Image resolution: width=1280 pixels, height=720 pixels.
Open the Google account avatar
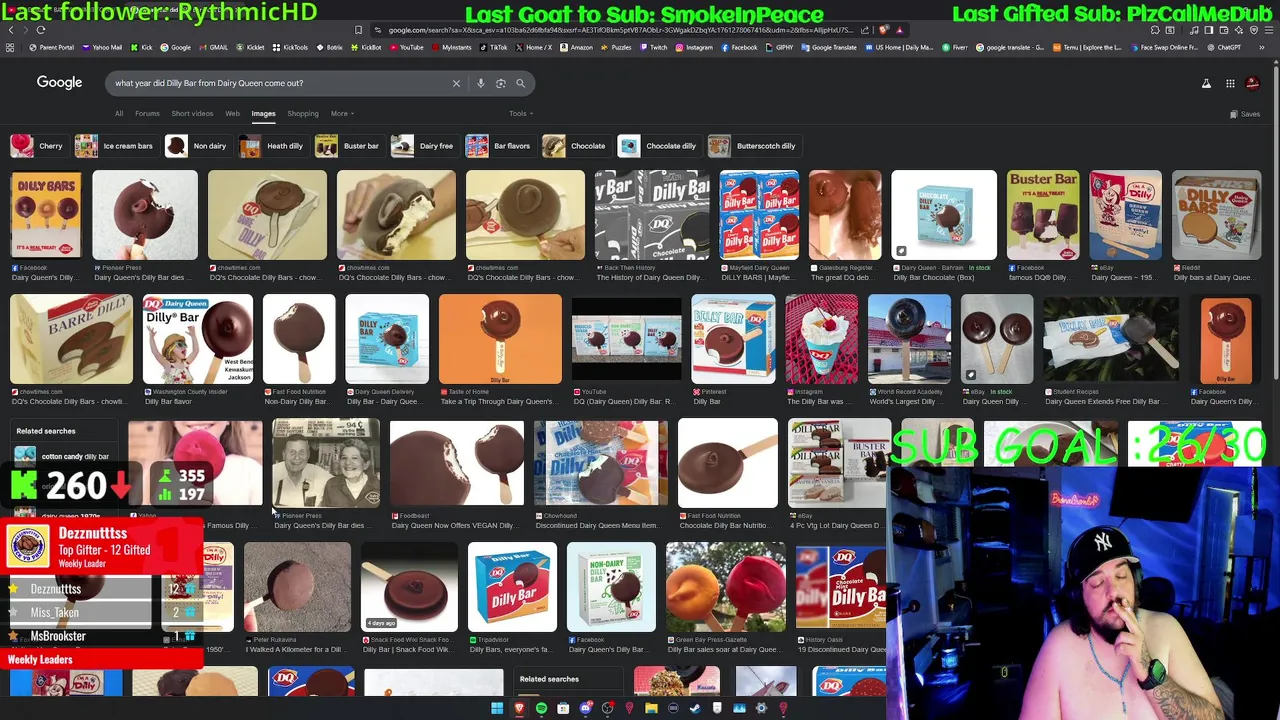tap(1253, 83)
